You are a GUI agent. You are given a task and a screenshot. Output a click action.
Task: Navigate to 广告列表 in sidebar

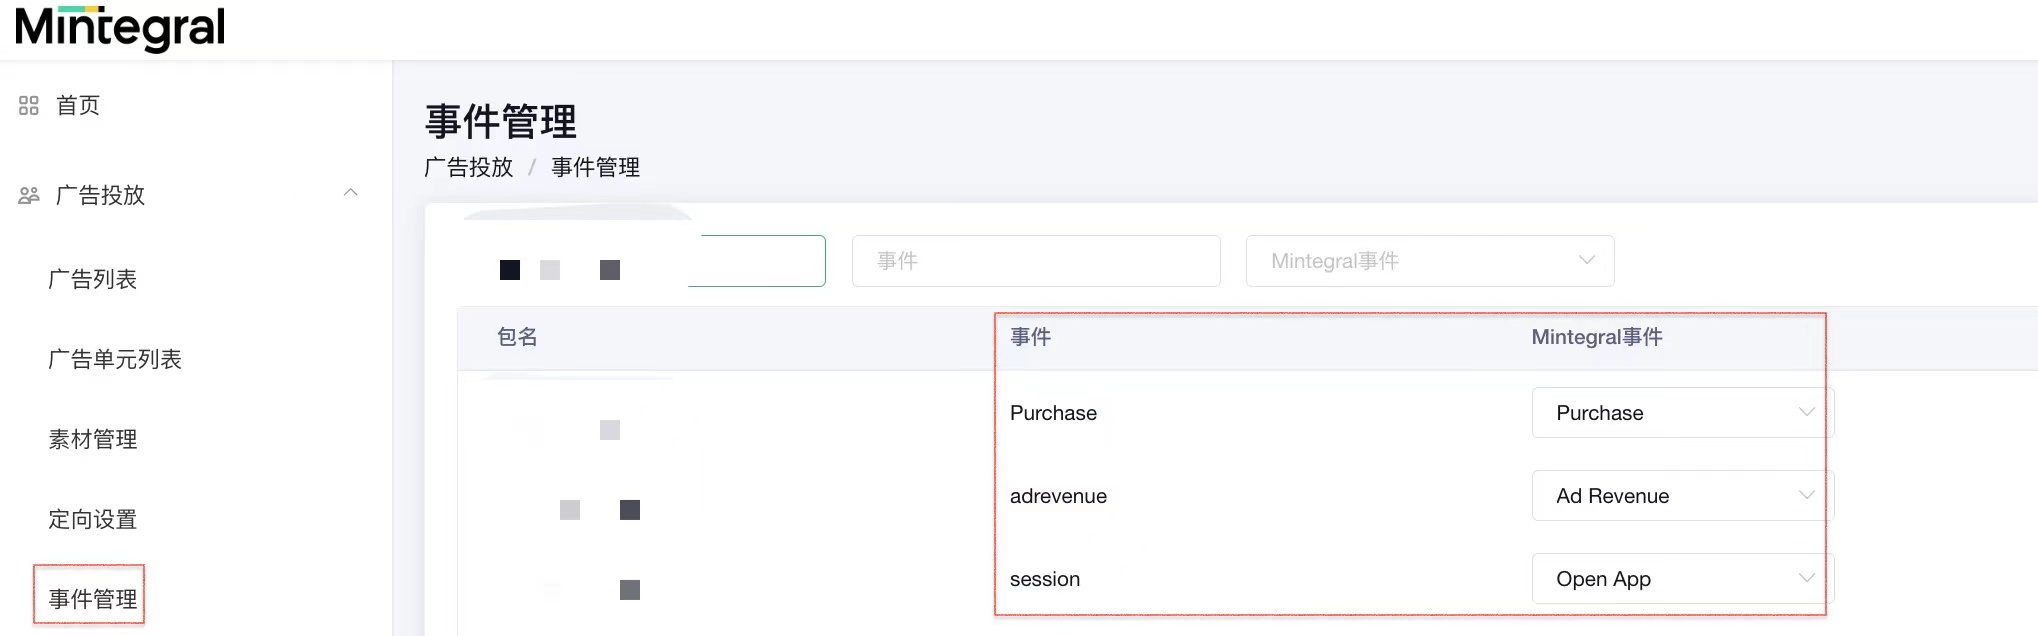coord(91,279)
